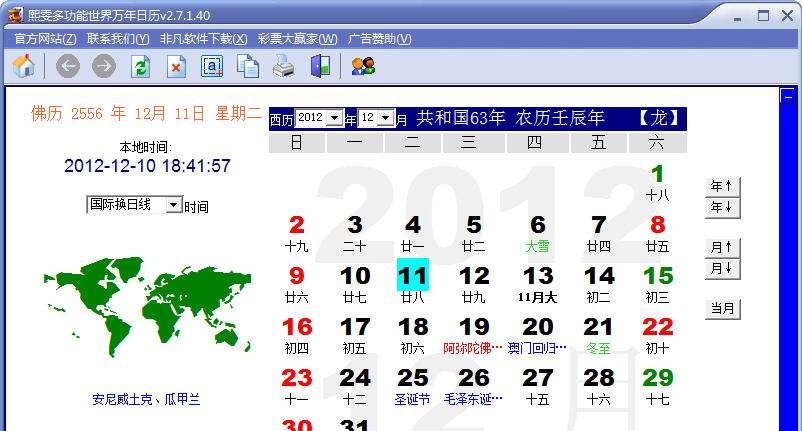Click the 佛历 2556 年 date header
This screenshot has height=431, width=802.
coord(146,113)
